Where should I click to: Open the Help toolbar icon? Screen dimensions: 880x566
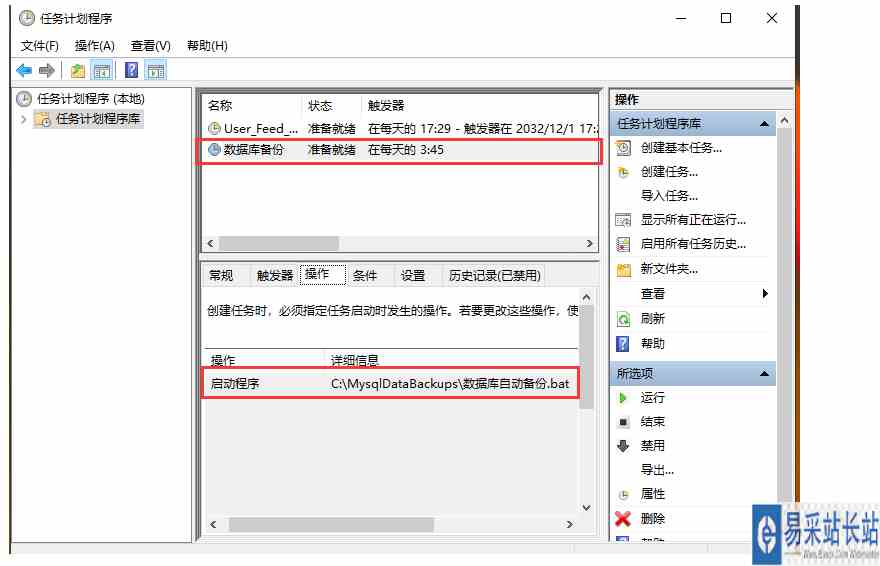click(131, 70)
